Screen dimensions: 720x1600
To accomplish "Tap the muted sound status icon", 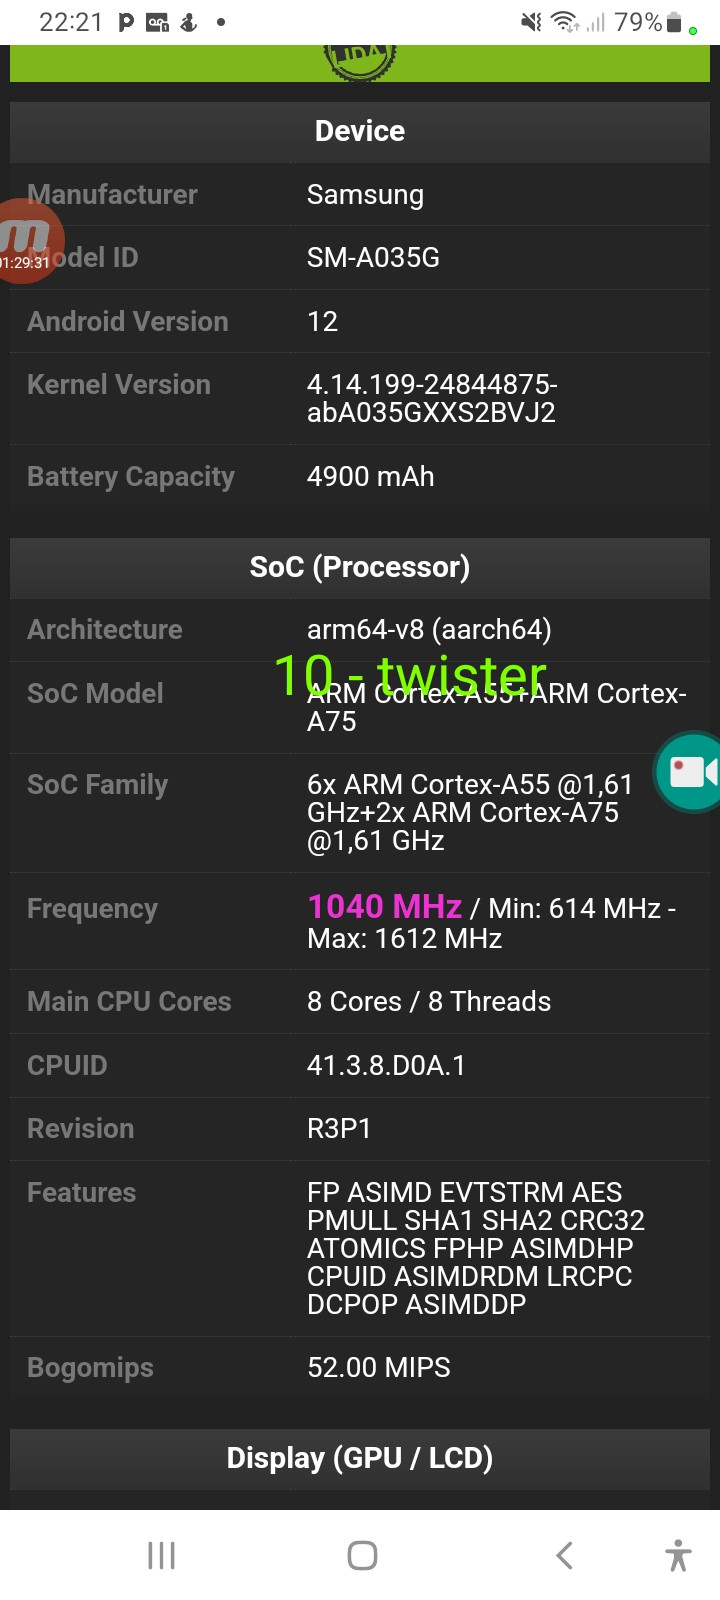I will 532,22.
